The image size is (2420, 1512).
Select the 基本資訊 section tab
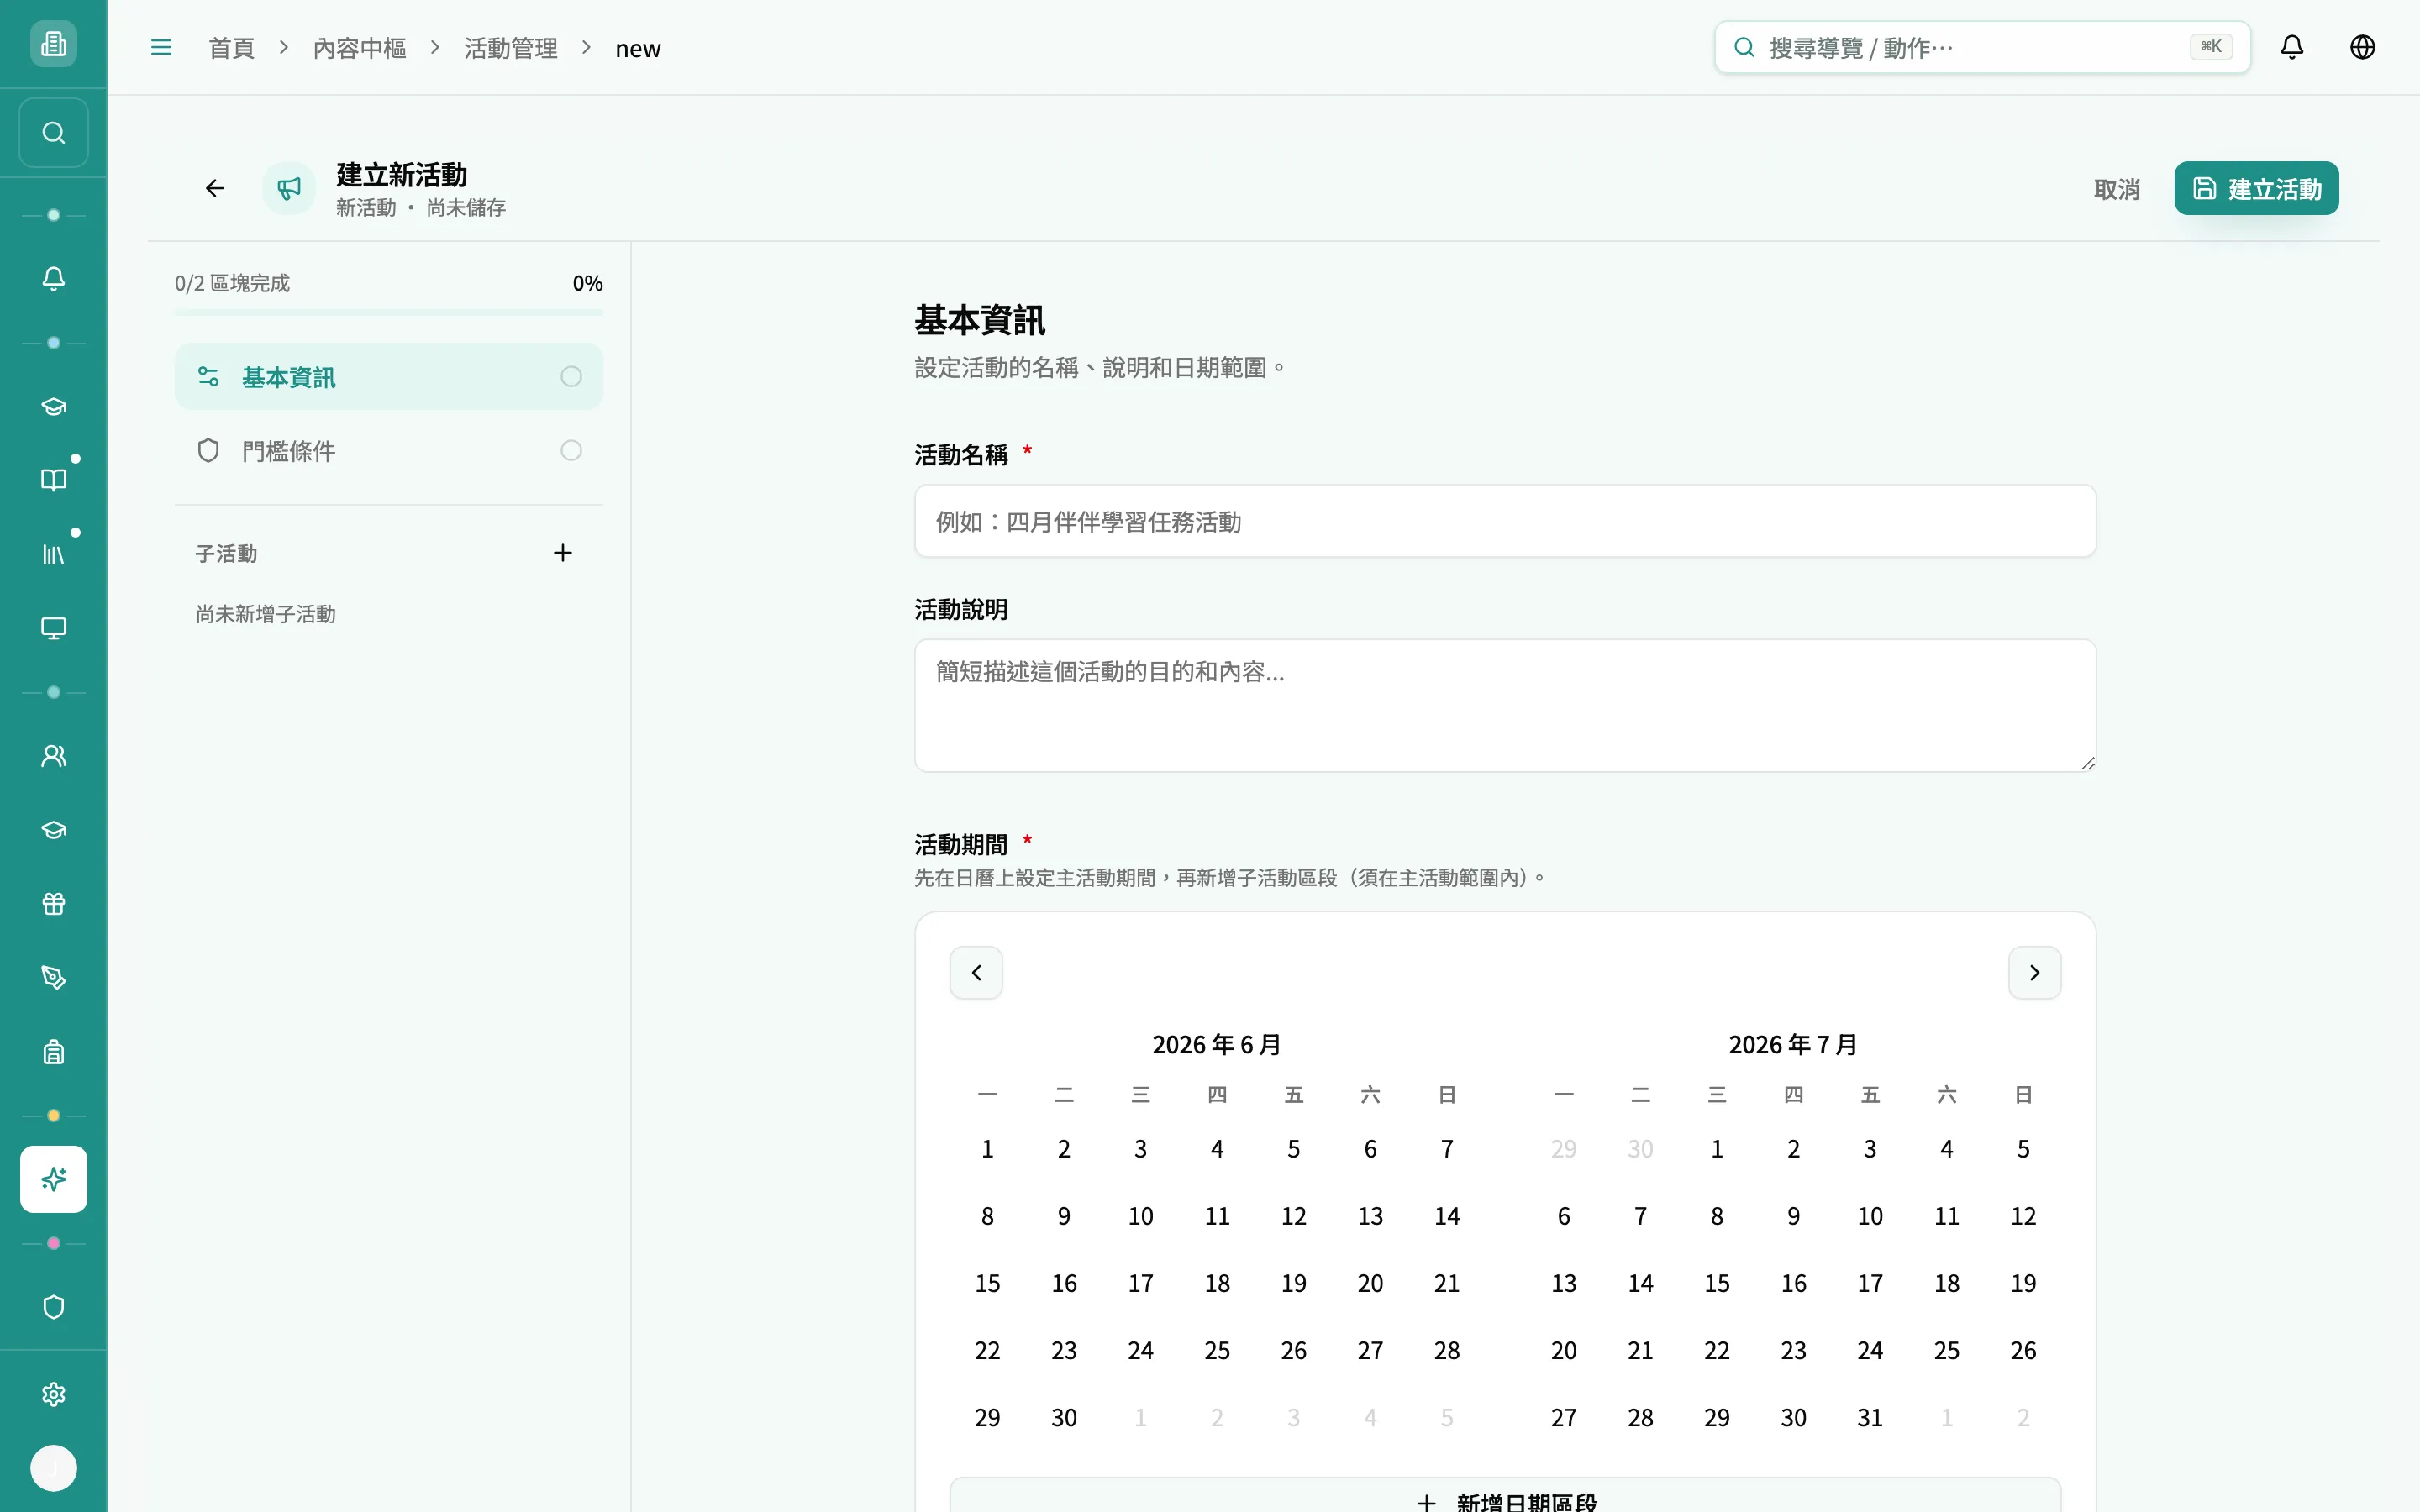(x=389, y=377)
